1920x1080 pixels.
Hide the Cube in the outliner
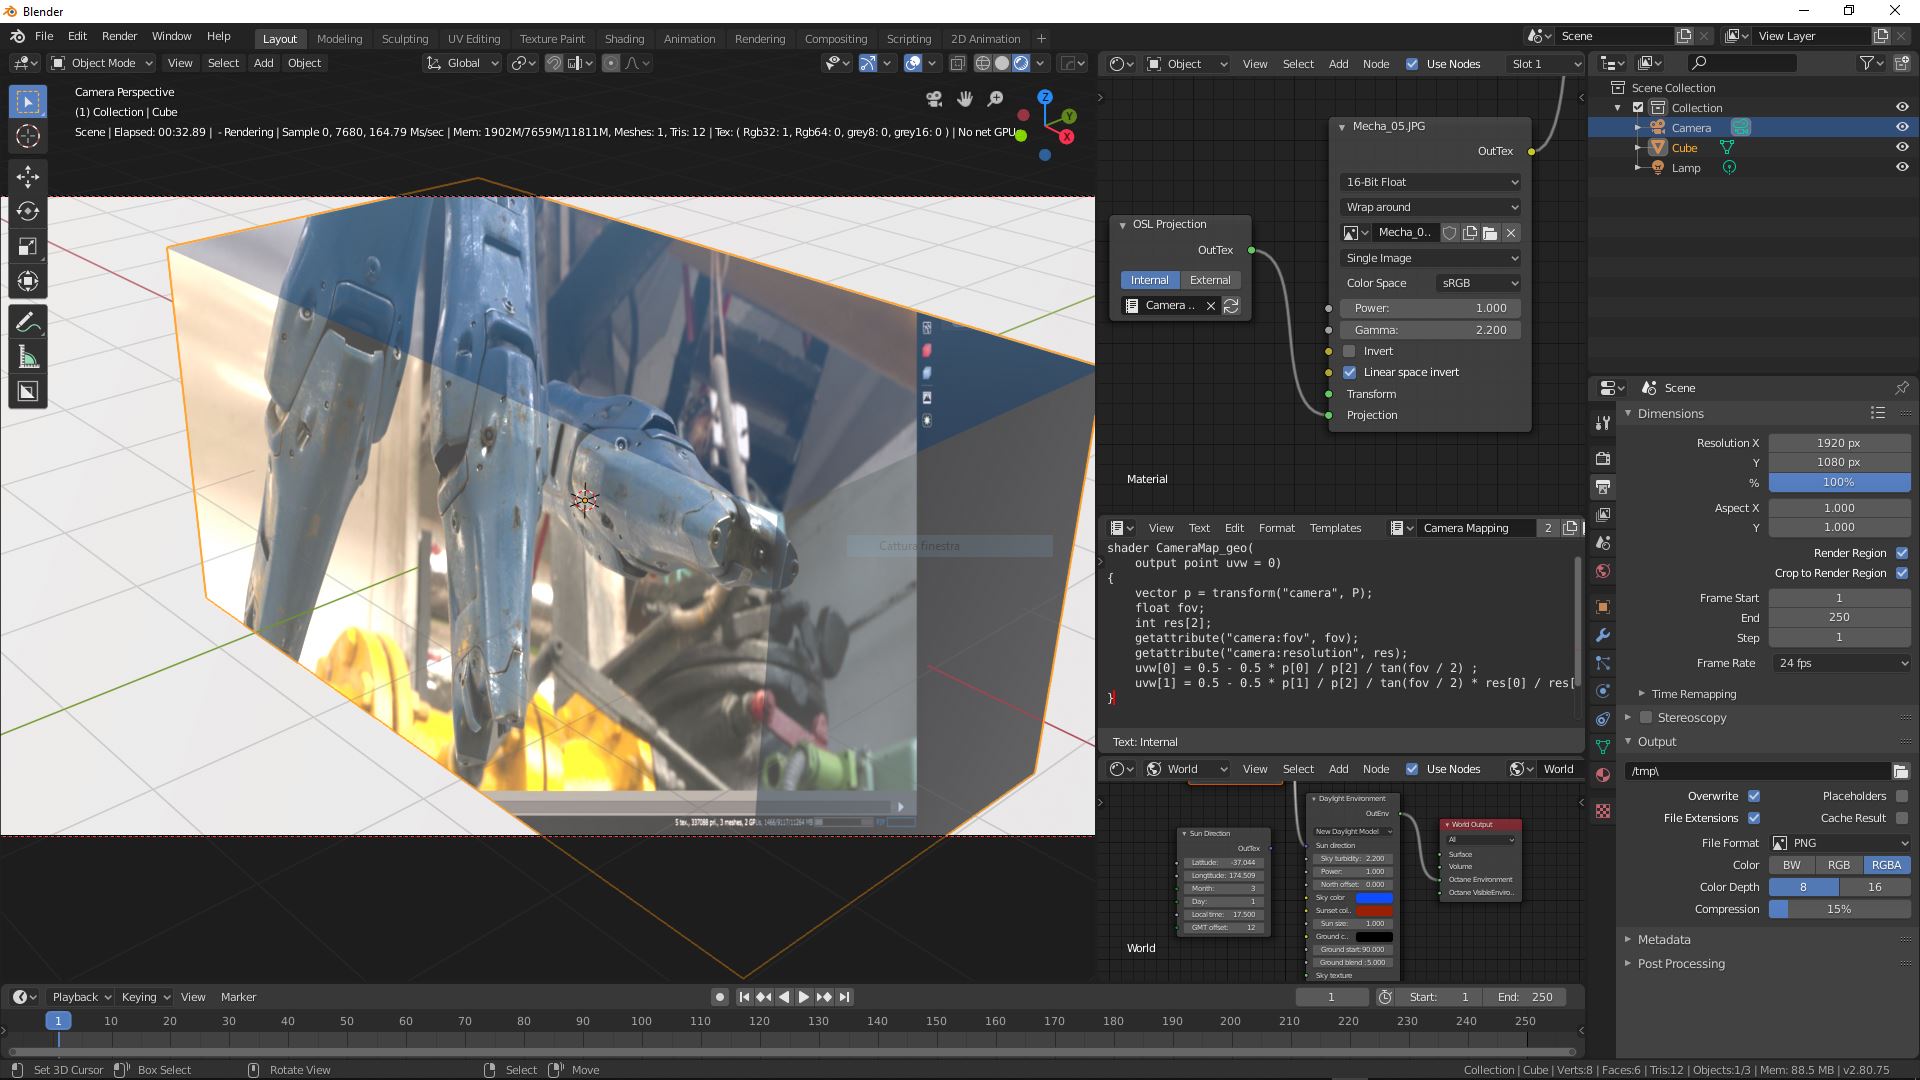tap(1902, 148)
